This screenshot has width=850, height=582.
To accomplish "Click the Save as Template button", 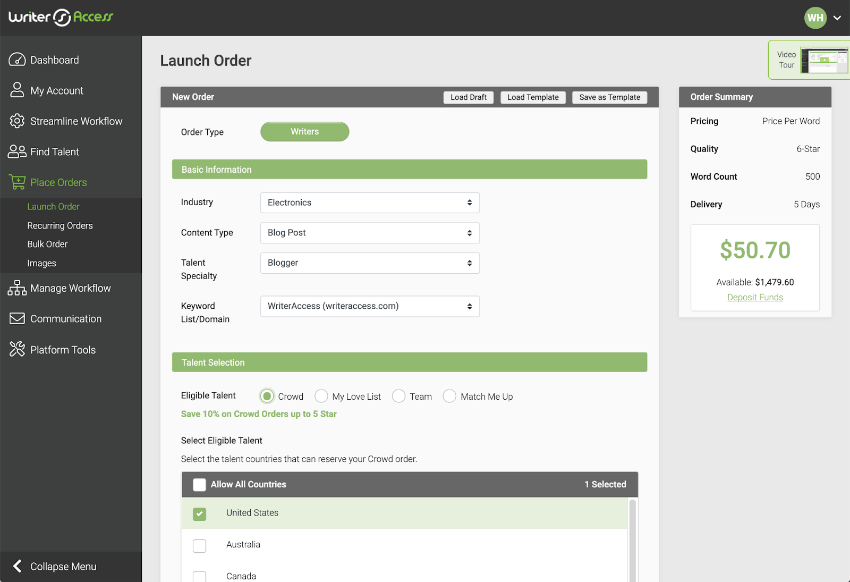I will 609,97.
